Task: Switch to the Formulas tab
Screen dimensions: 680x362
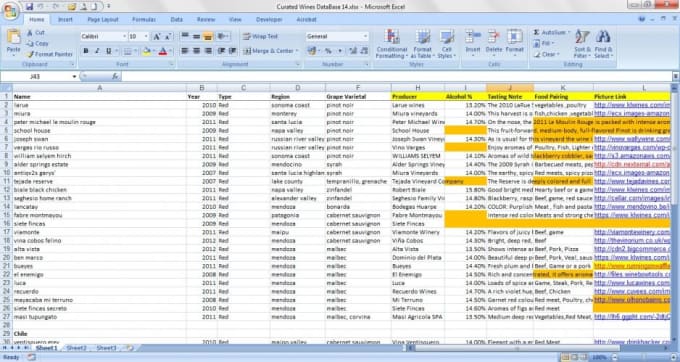Action: pos(144,20)
